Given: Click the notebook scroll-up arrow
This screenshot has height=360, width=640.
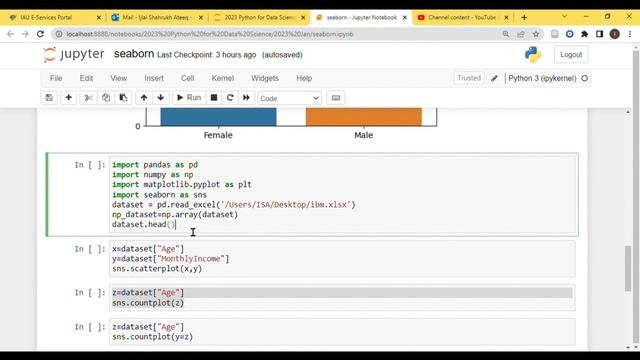Looking at the screenshot, I should pyautogui.click(x=628, y=112).
